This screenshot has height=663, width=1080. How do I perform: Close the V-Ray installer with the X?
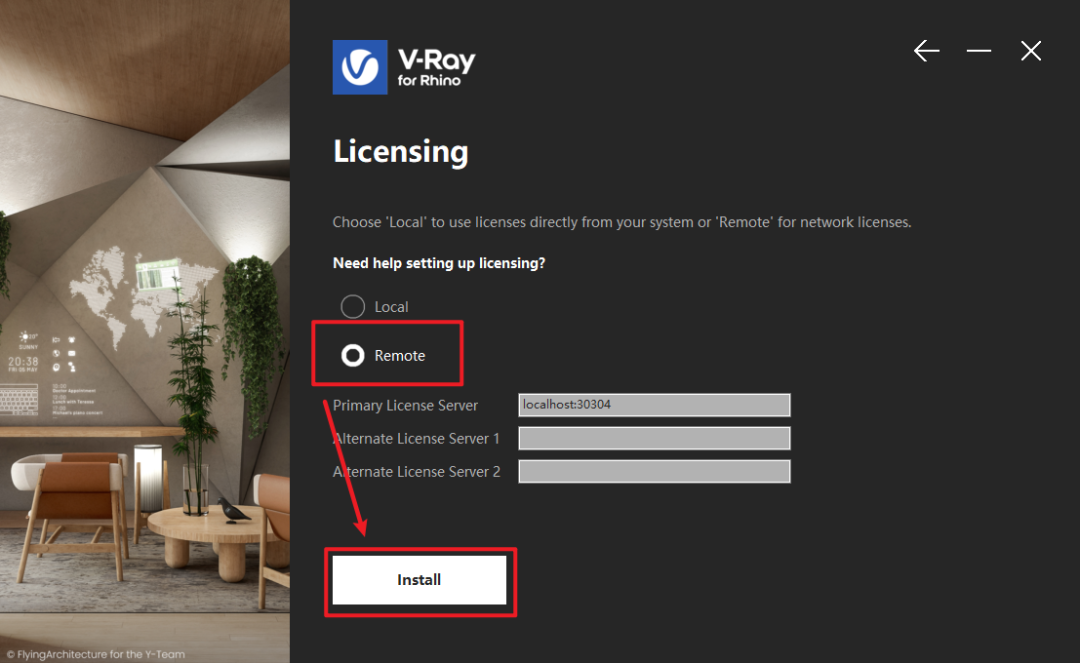pyautogui.click(x=1030, y=50)
